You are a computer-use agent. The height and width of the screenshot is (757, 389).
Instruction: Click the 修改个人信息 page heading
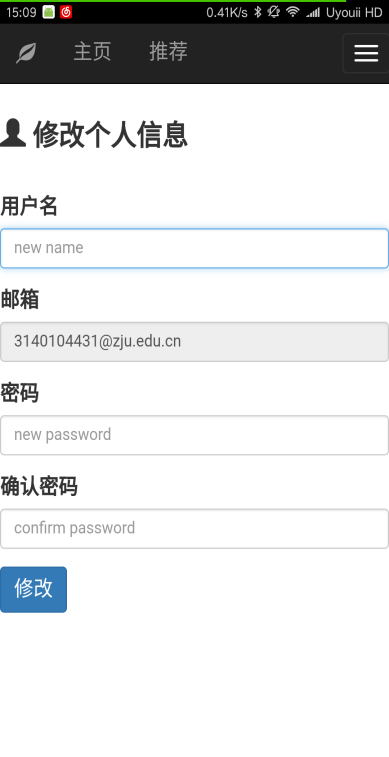(x=110, y=134)
